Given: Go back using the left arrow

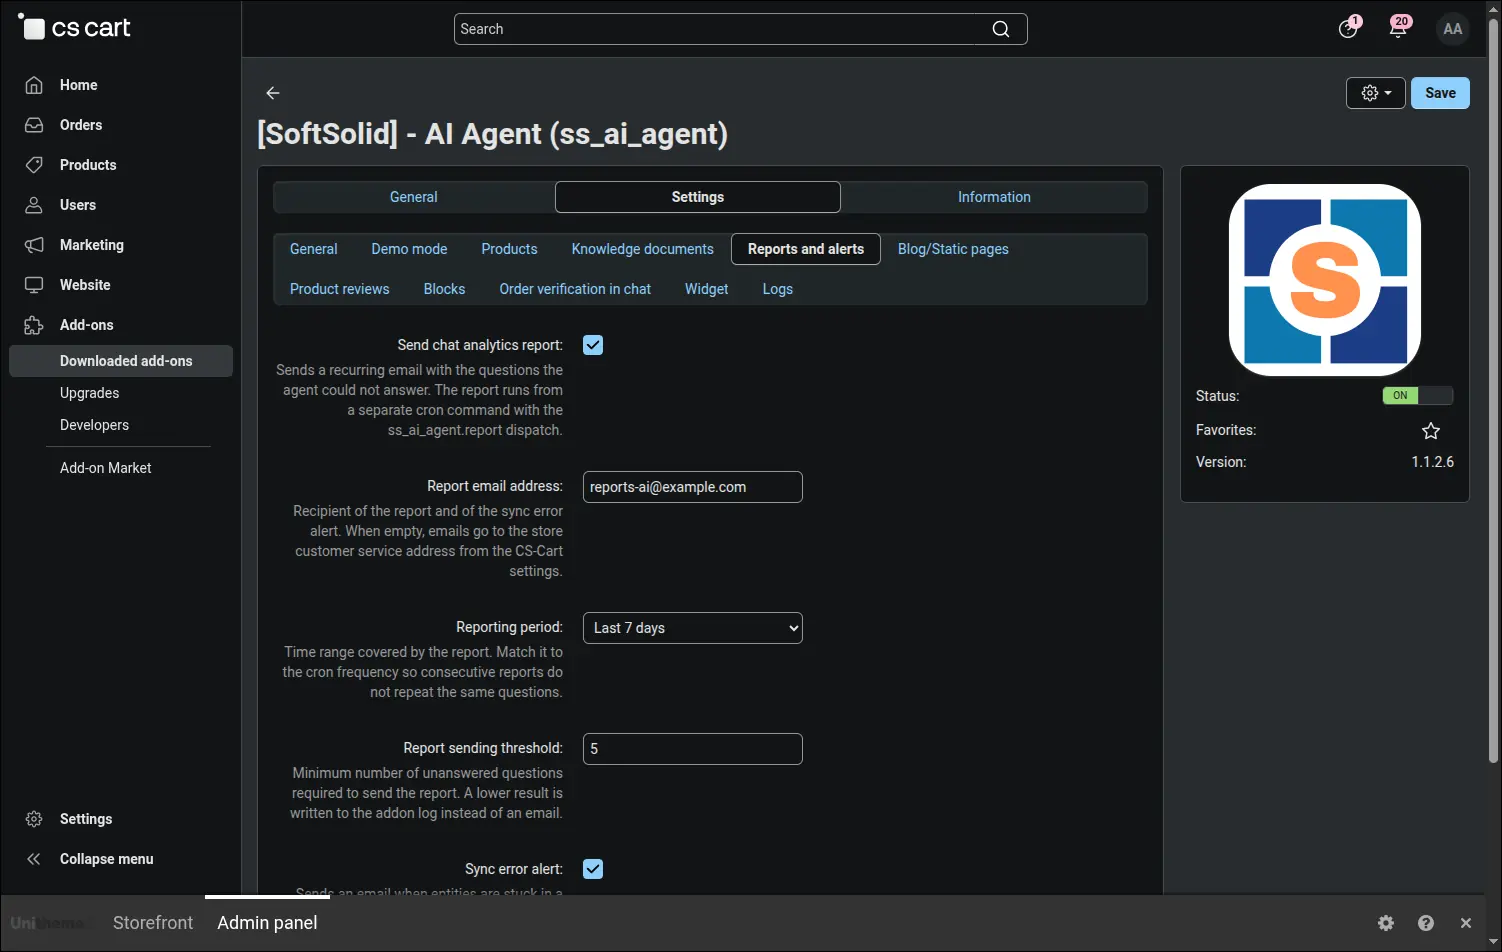Looking at the screenshot, I should tap(273, 93).
